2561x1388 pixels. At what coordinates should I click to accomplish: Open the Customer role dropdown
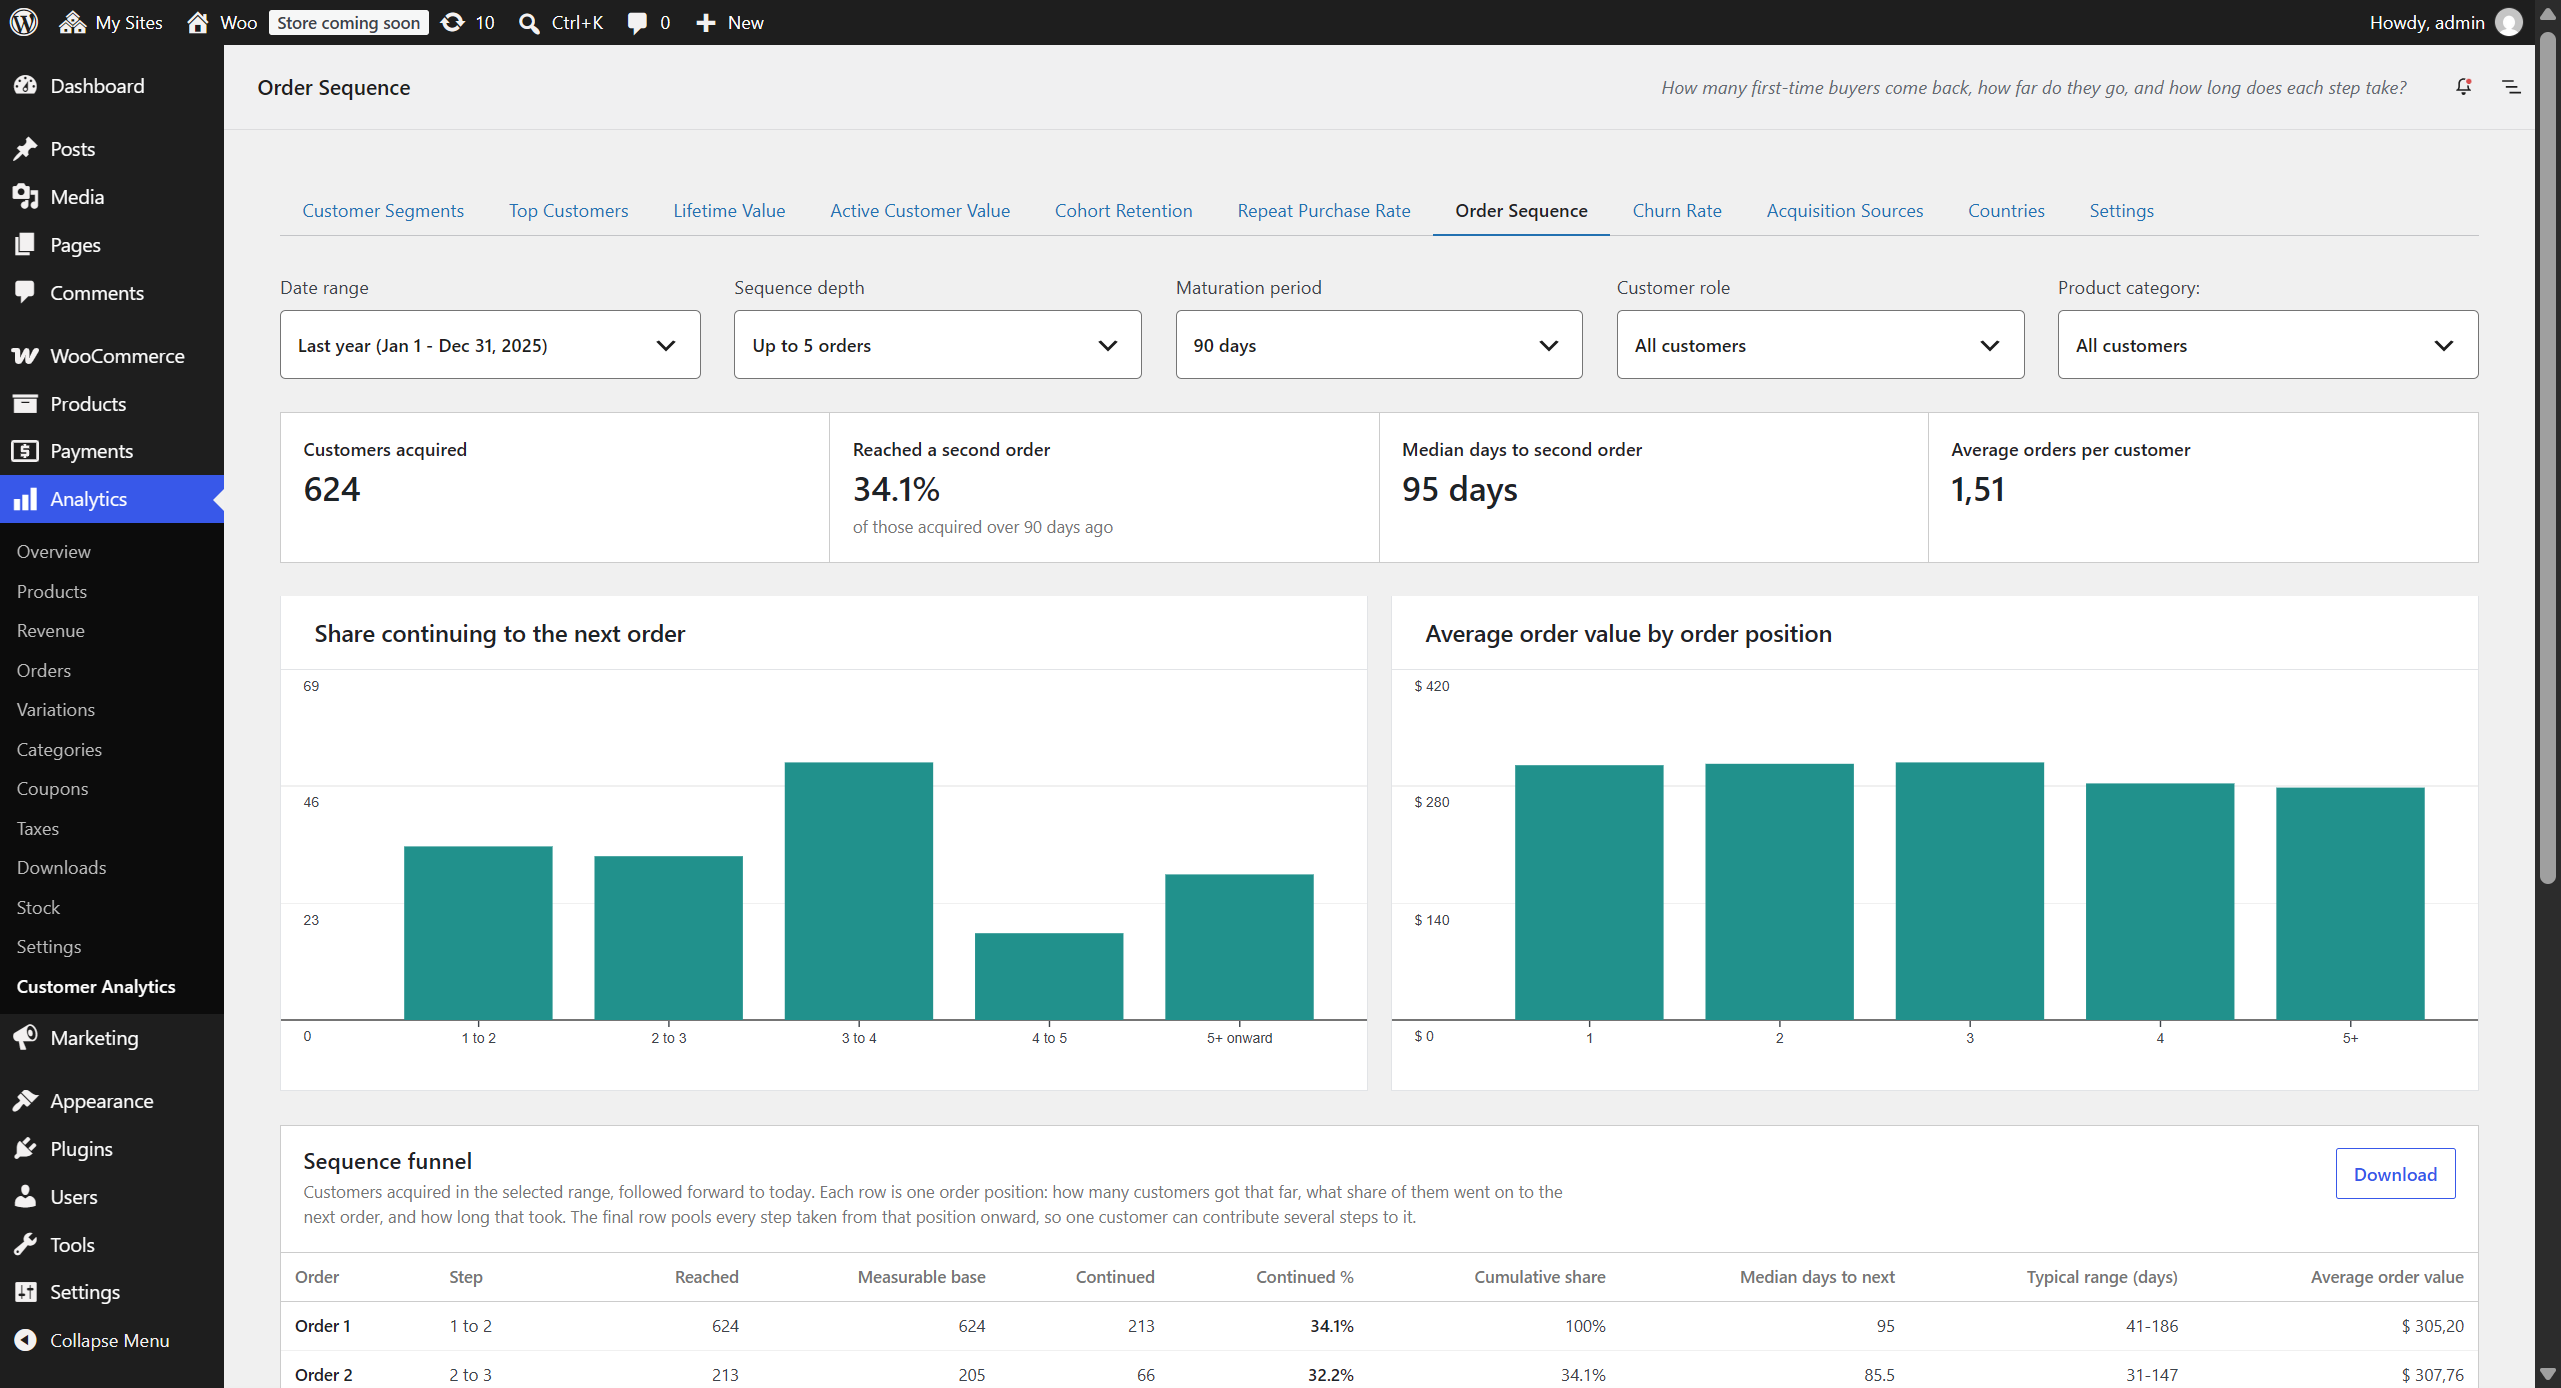point(1820,345)
